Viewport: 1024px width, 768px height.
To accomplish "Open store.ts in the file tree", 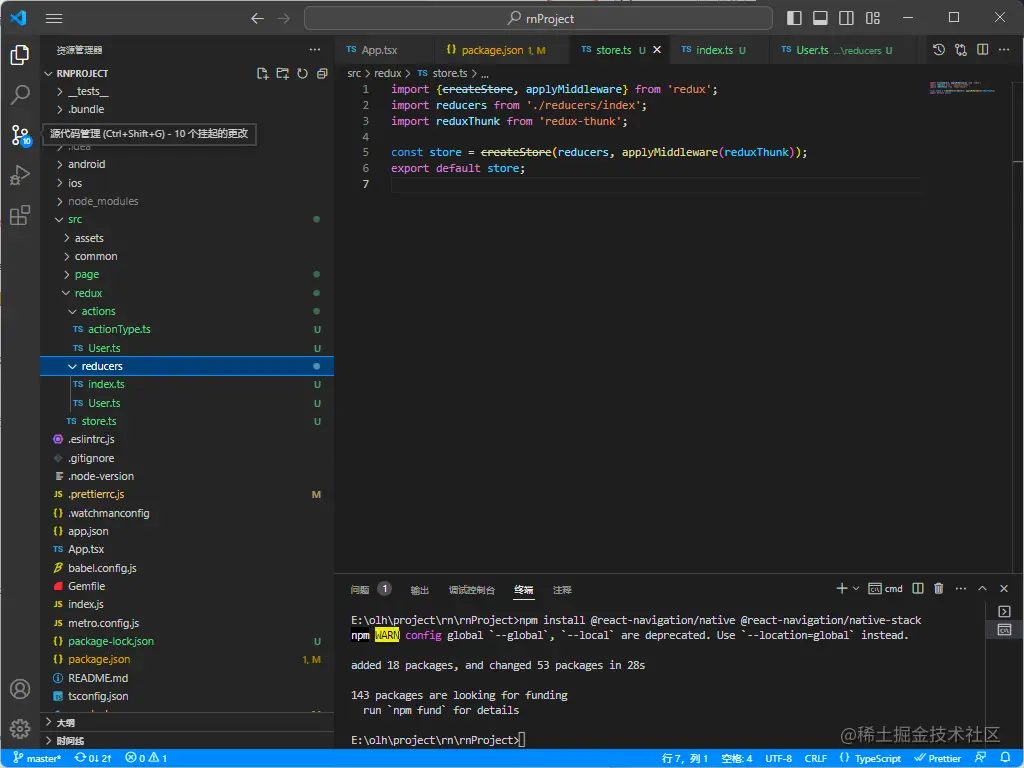I will pos(99,421).
